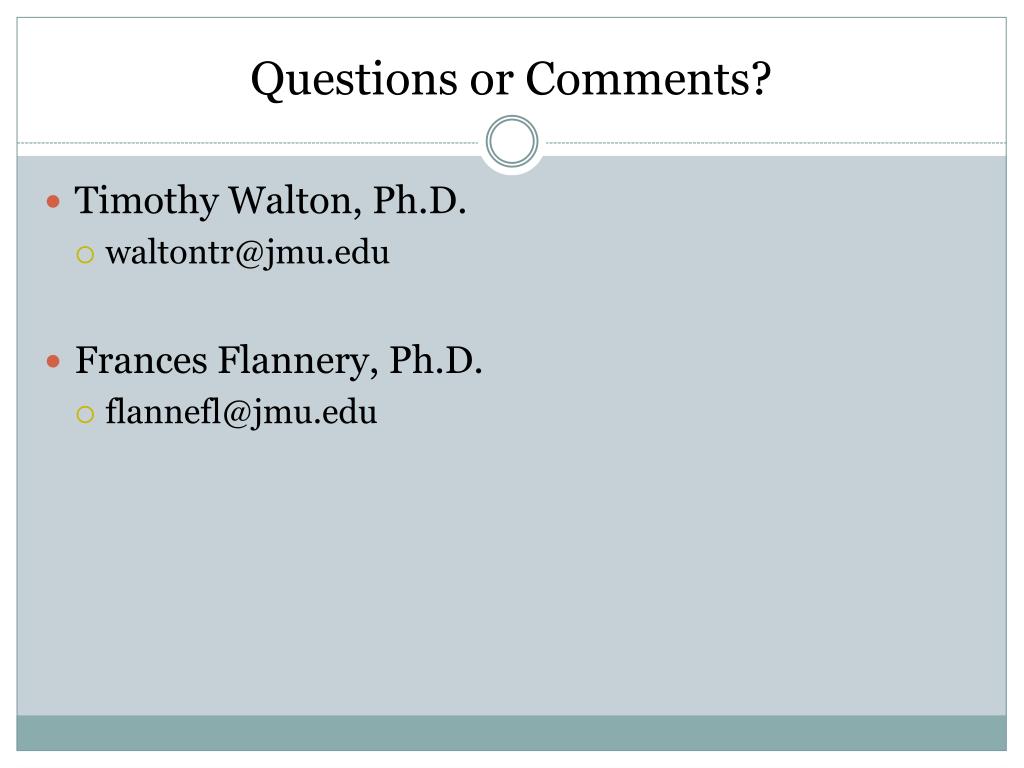The image size is (1024, 768).
Task: Click the dashed divider line right of circle
Action: pos(776,142)
